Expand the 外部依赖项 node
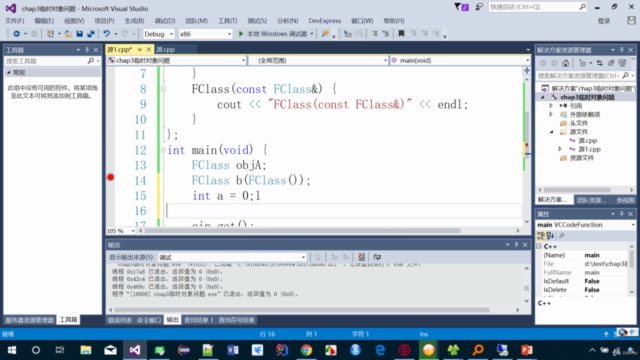This screenshot has width=640, height=360. [x=551, y=114]
